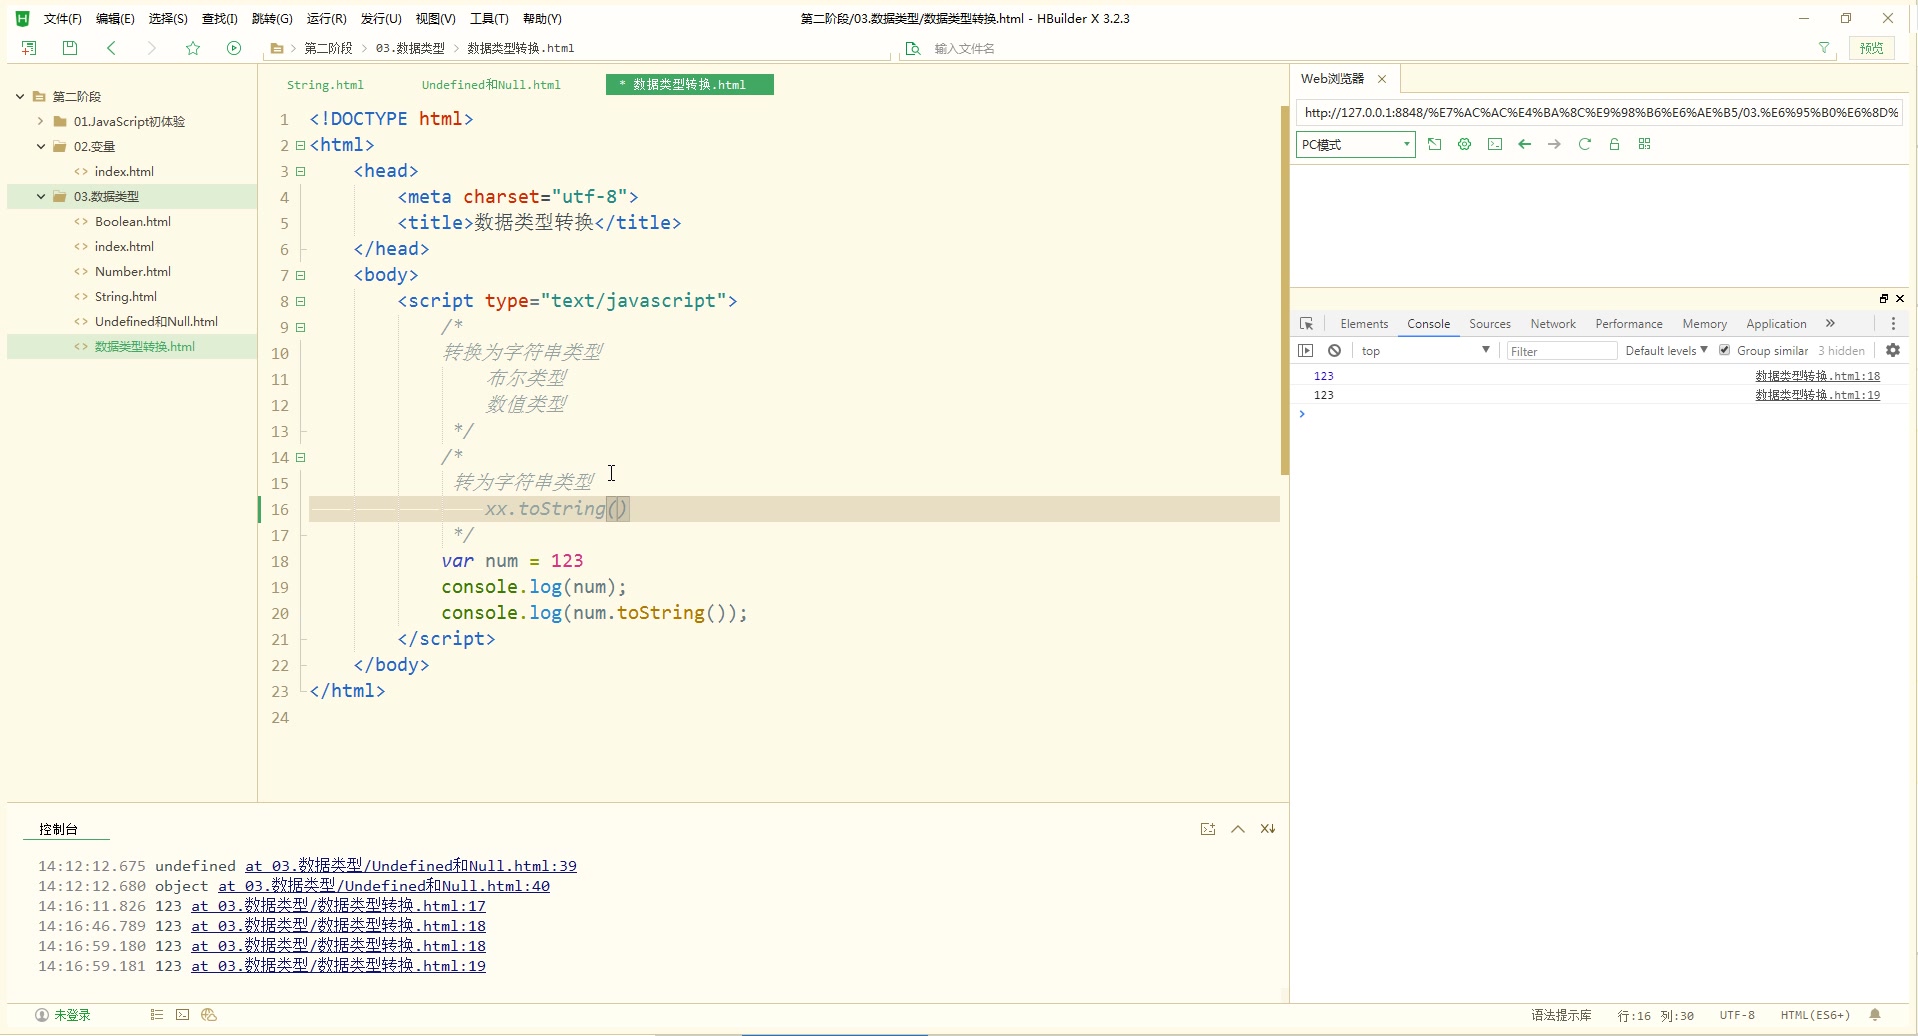
Task: Click the editor vertical scrollbar thumb
Action: click(x=1284, y=290)
